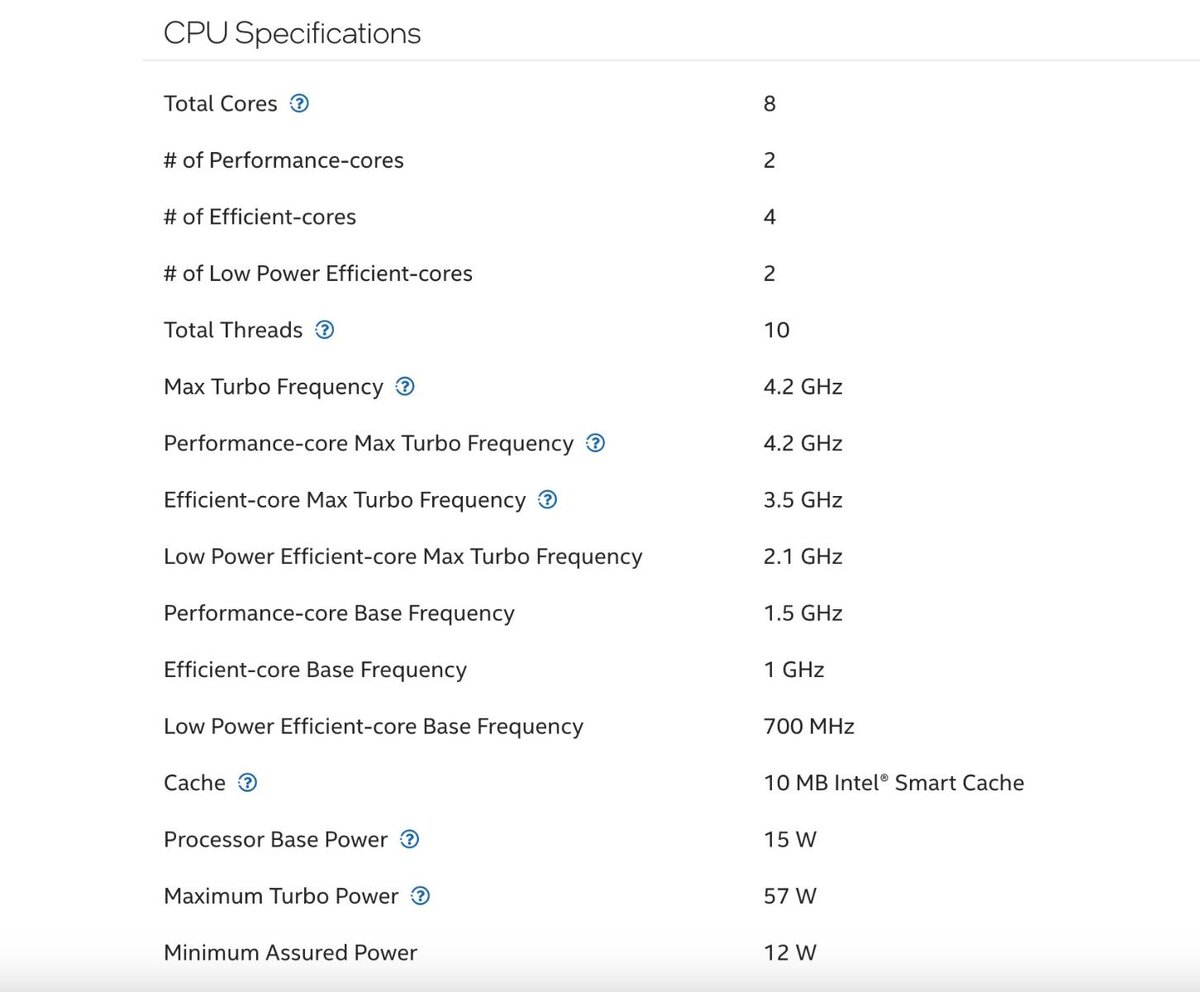Click the Efficient-core Base Frequency label

click(315, 669)
